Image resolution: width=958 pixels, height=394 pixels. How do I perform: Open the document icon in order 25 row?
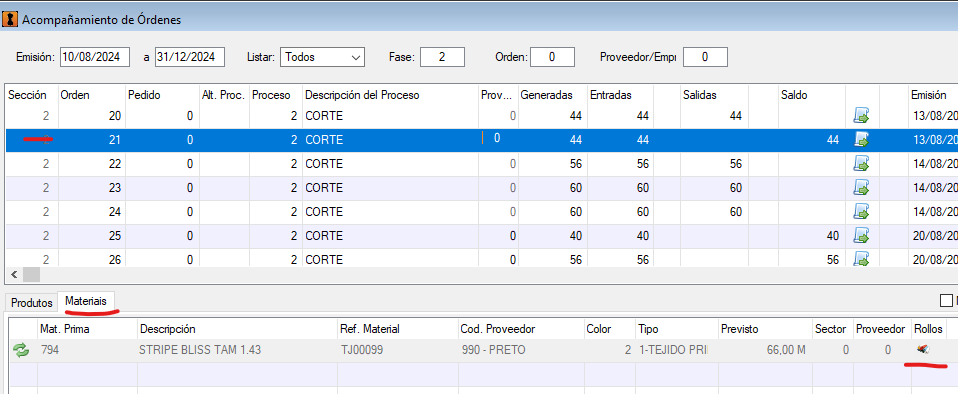point(861,235)
